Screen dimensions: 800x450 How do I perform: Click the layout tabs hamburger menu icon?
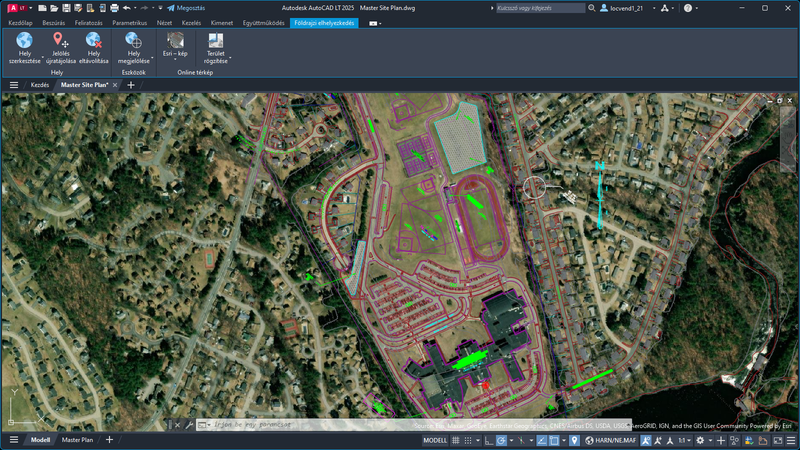tap(14, 440)
